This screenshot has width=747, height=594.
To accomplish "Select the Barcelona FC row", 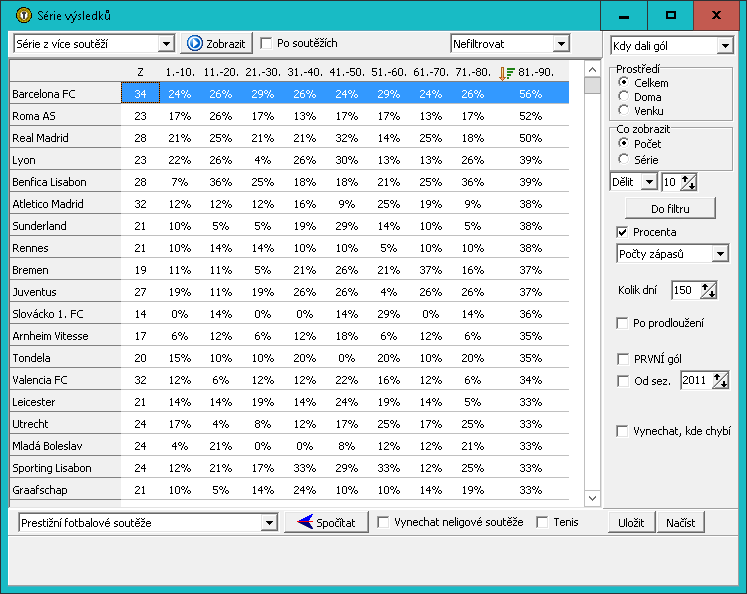I will (289, 93).
